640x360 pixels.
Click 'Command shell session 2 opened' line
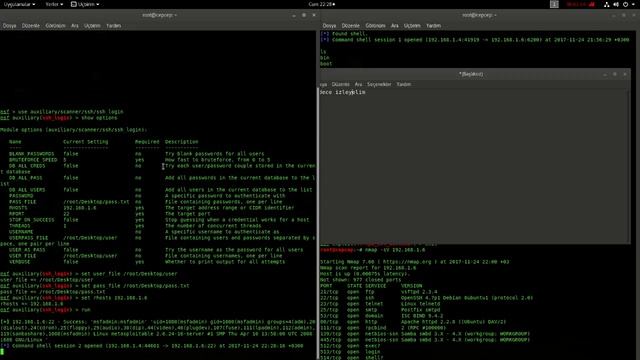(x=152, y=346)
